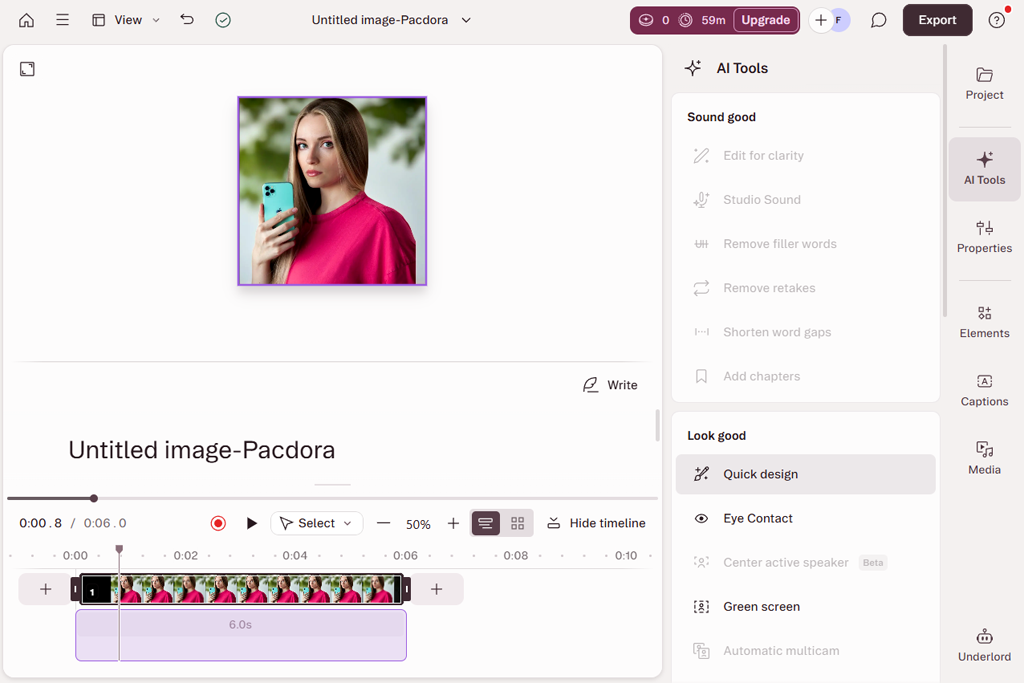Add scene after clip with plus button
This screenshot has height=683, width=1024.
pyautogui.click(x=436, y=589)
